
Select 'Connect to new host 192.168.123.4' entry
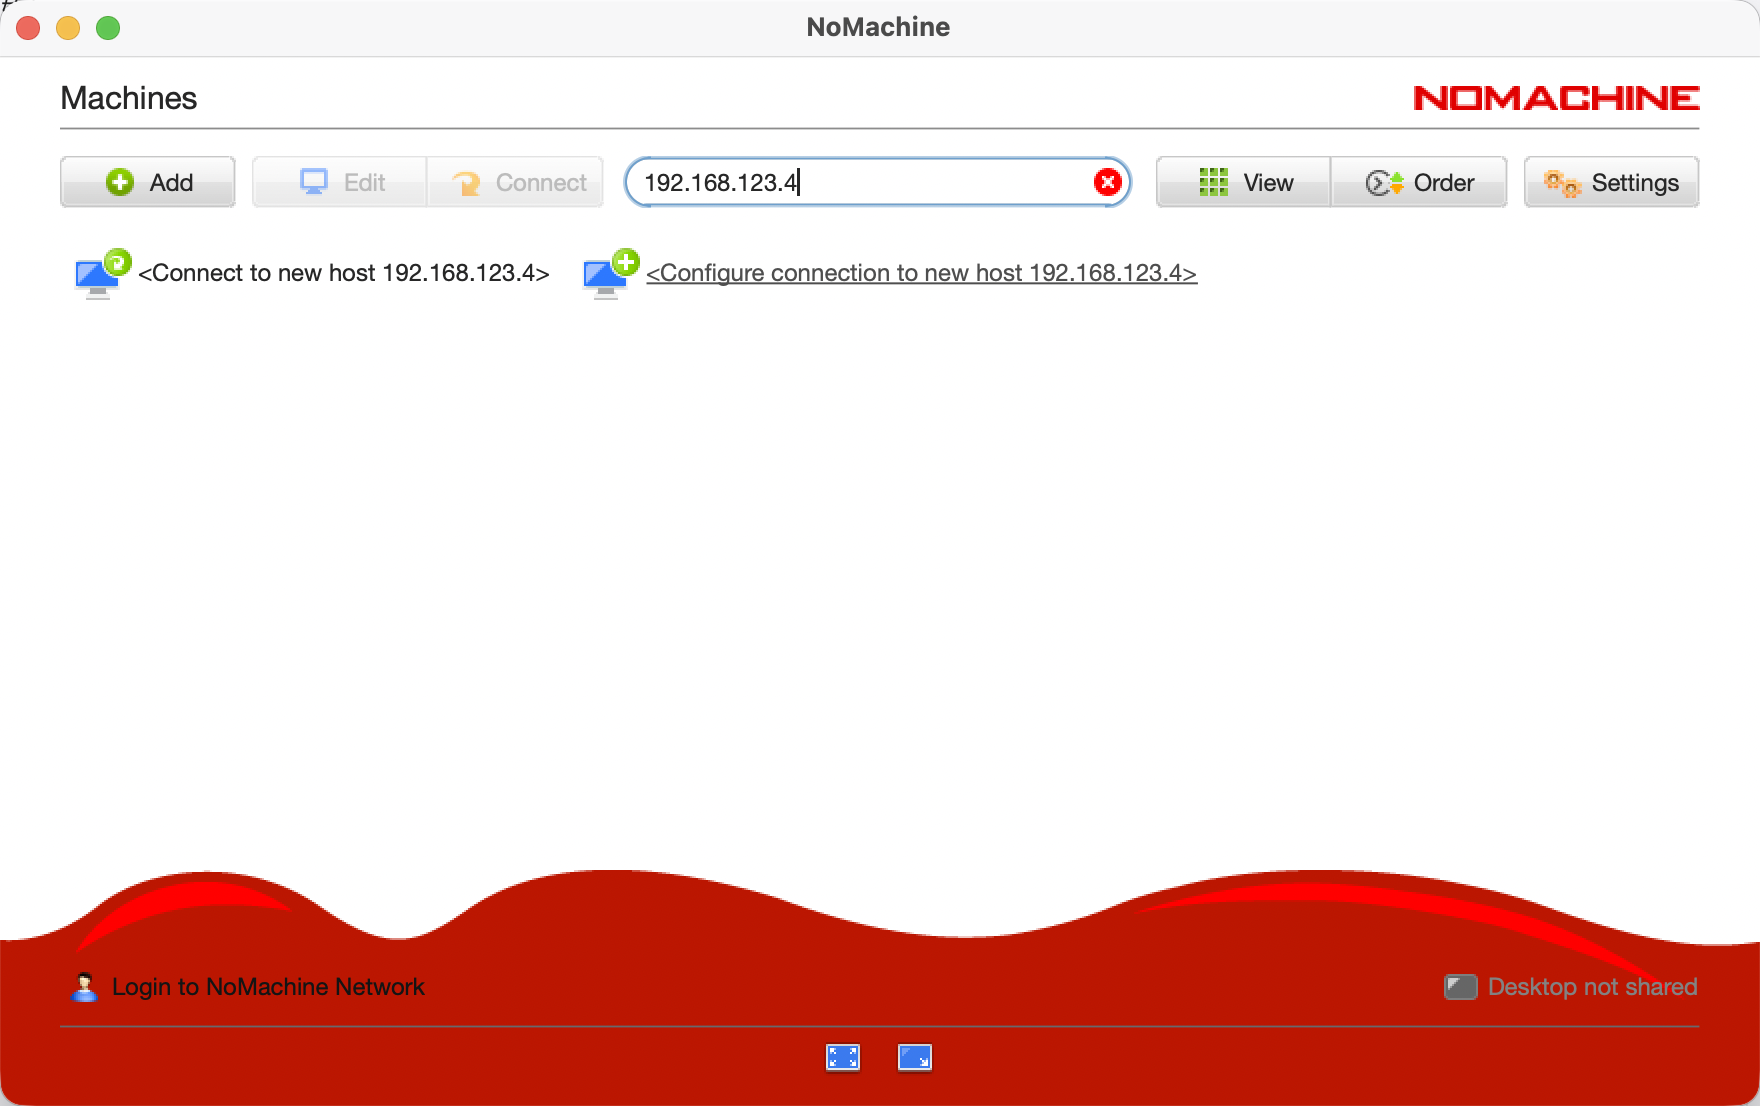(344, 273)
